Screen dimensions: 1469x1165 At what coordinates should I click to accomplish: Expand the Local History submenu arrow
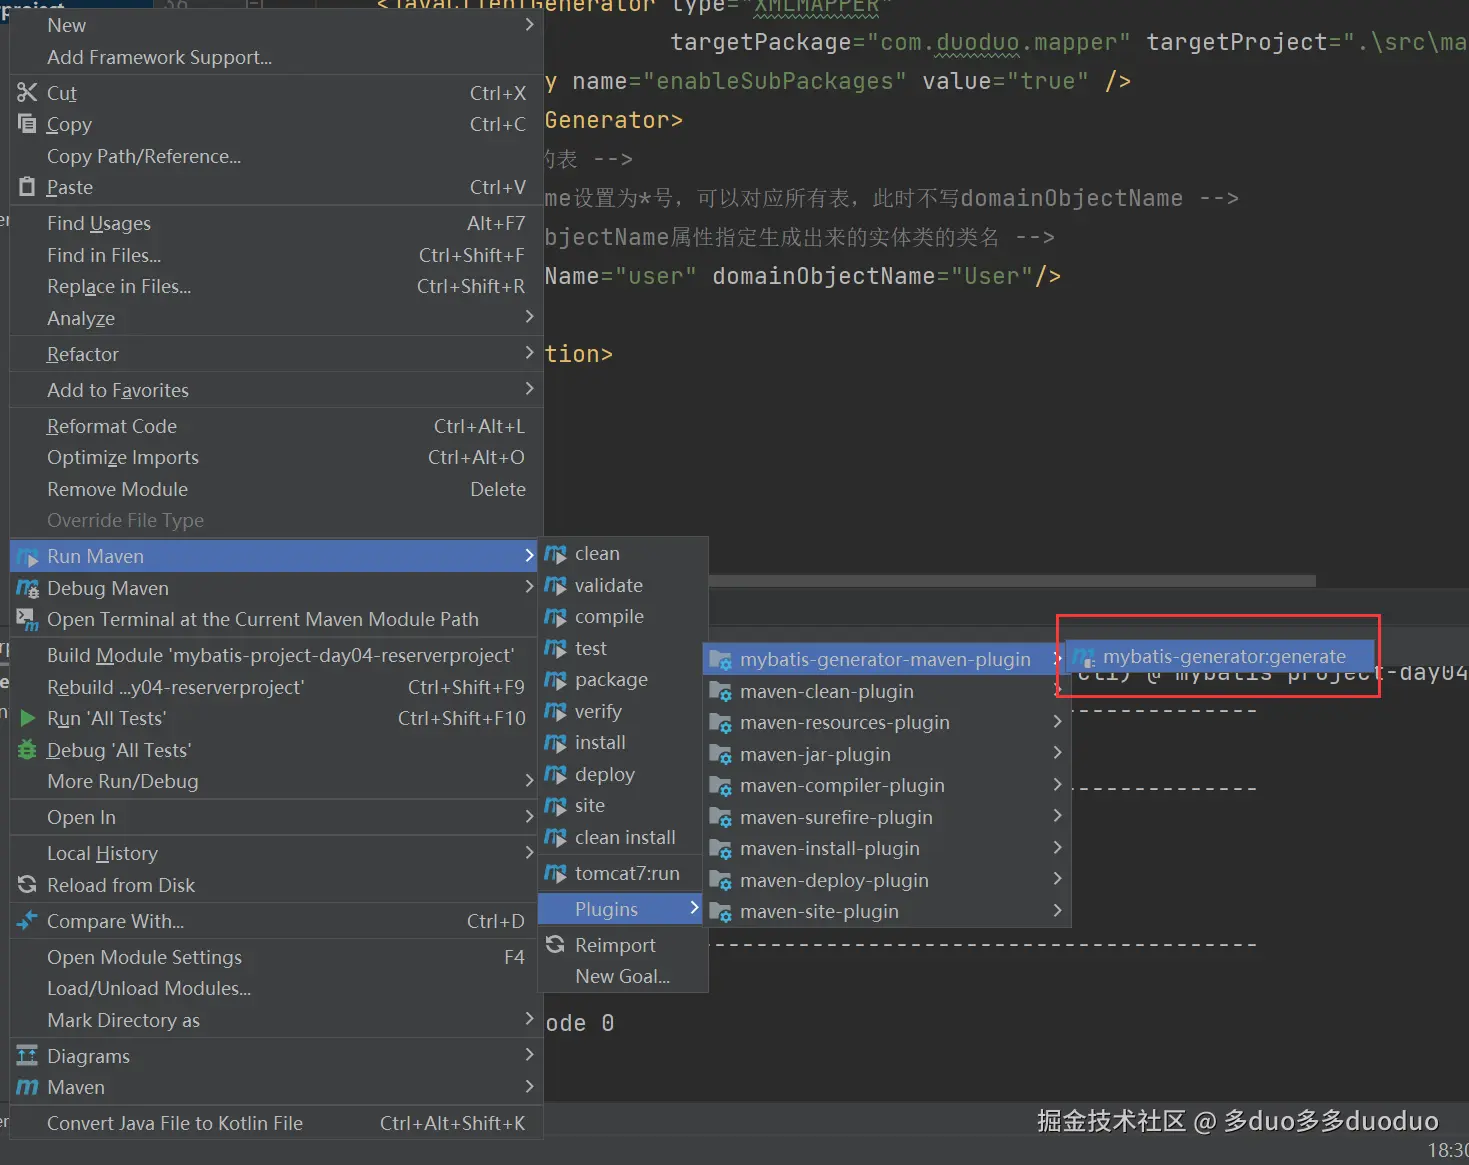coord(529,853)
